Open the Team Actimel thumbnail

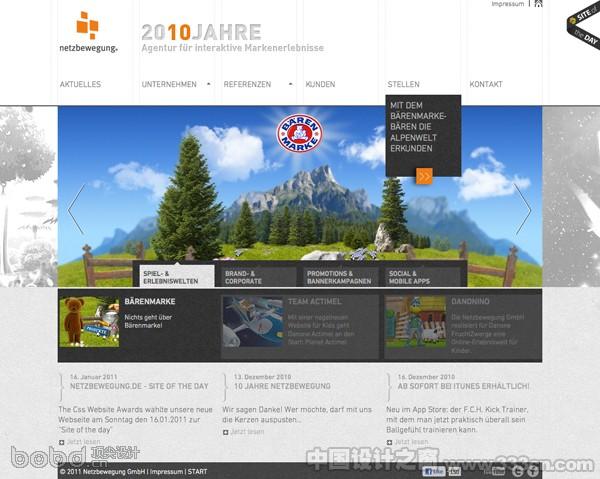pyautogui.click(x=253, y=322)
